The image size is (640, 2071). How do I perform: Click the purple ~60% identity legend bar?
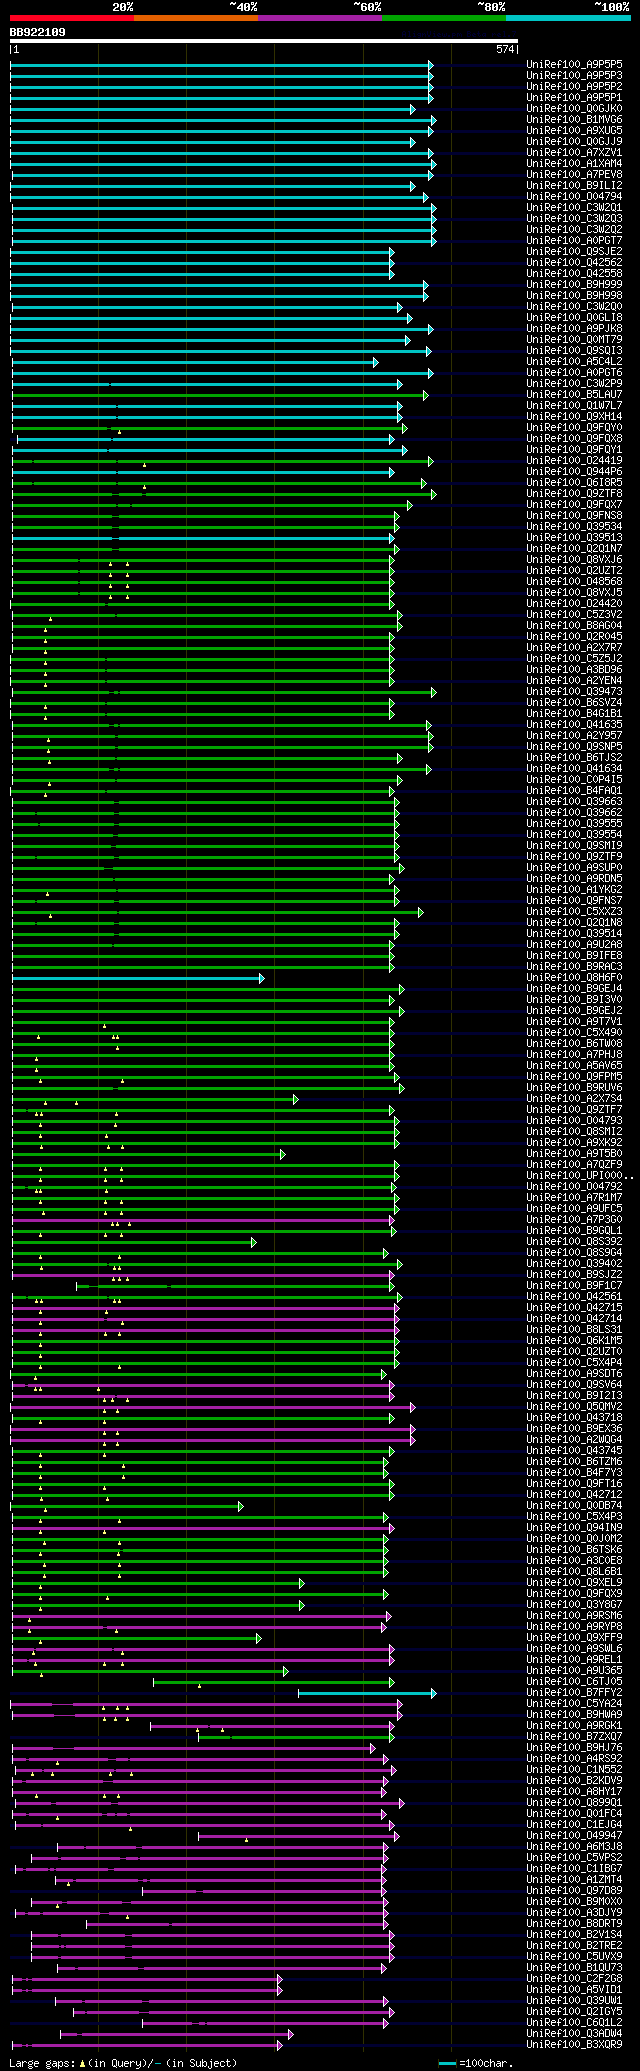coord(319,18)
